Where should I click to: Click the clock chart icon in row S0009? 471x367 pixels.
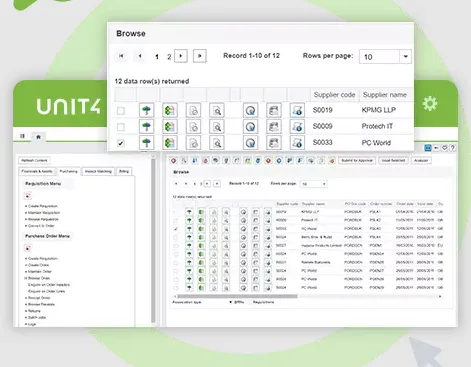250,127
